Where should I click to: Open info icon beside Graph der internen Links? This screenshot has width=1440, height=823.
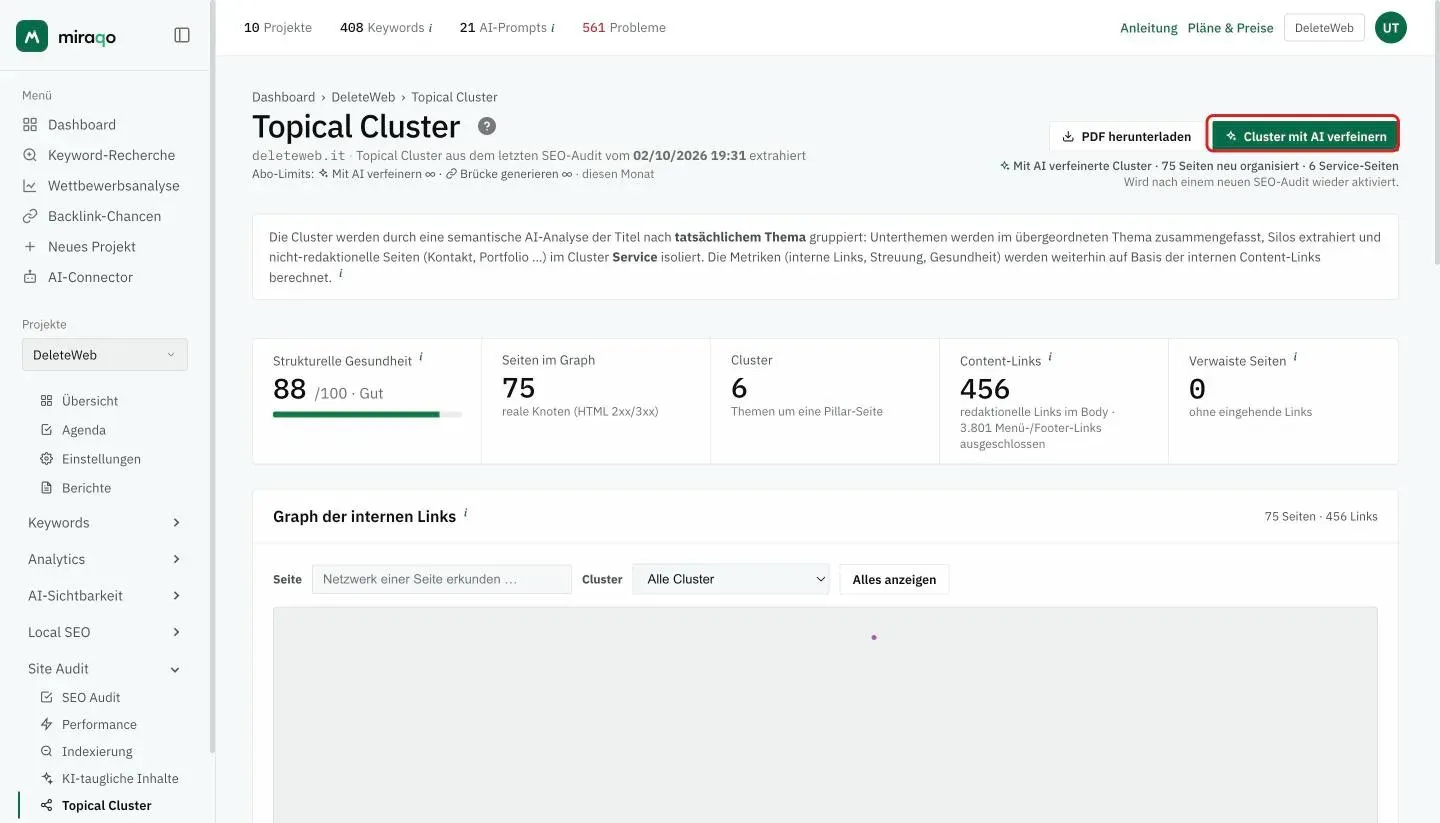(x=465, y=513)
